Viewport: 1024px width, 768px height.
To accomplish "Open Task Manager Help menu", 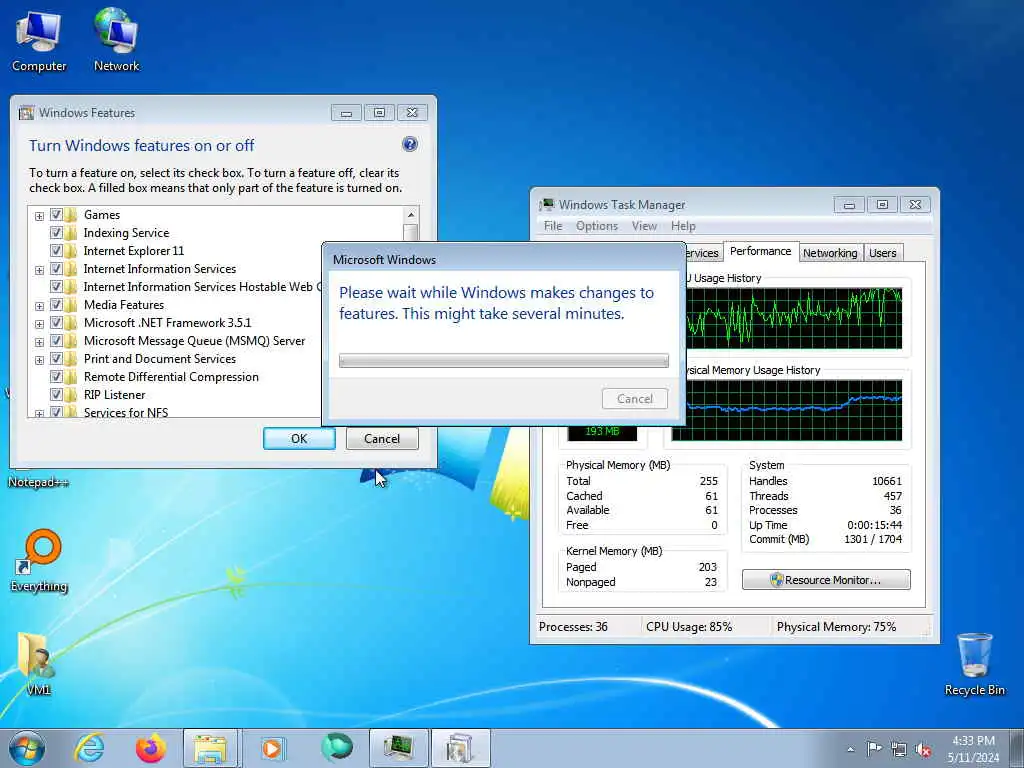I will pyautogui.click(x=683, y=226).
